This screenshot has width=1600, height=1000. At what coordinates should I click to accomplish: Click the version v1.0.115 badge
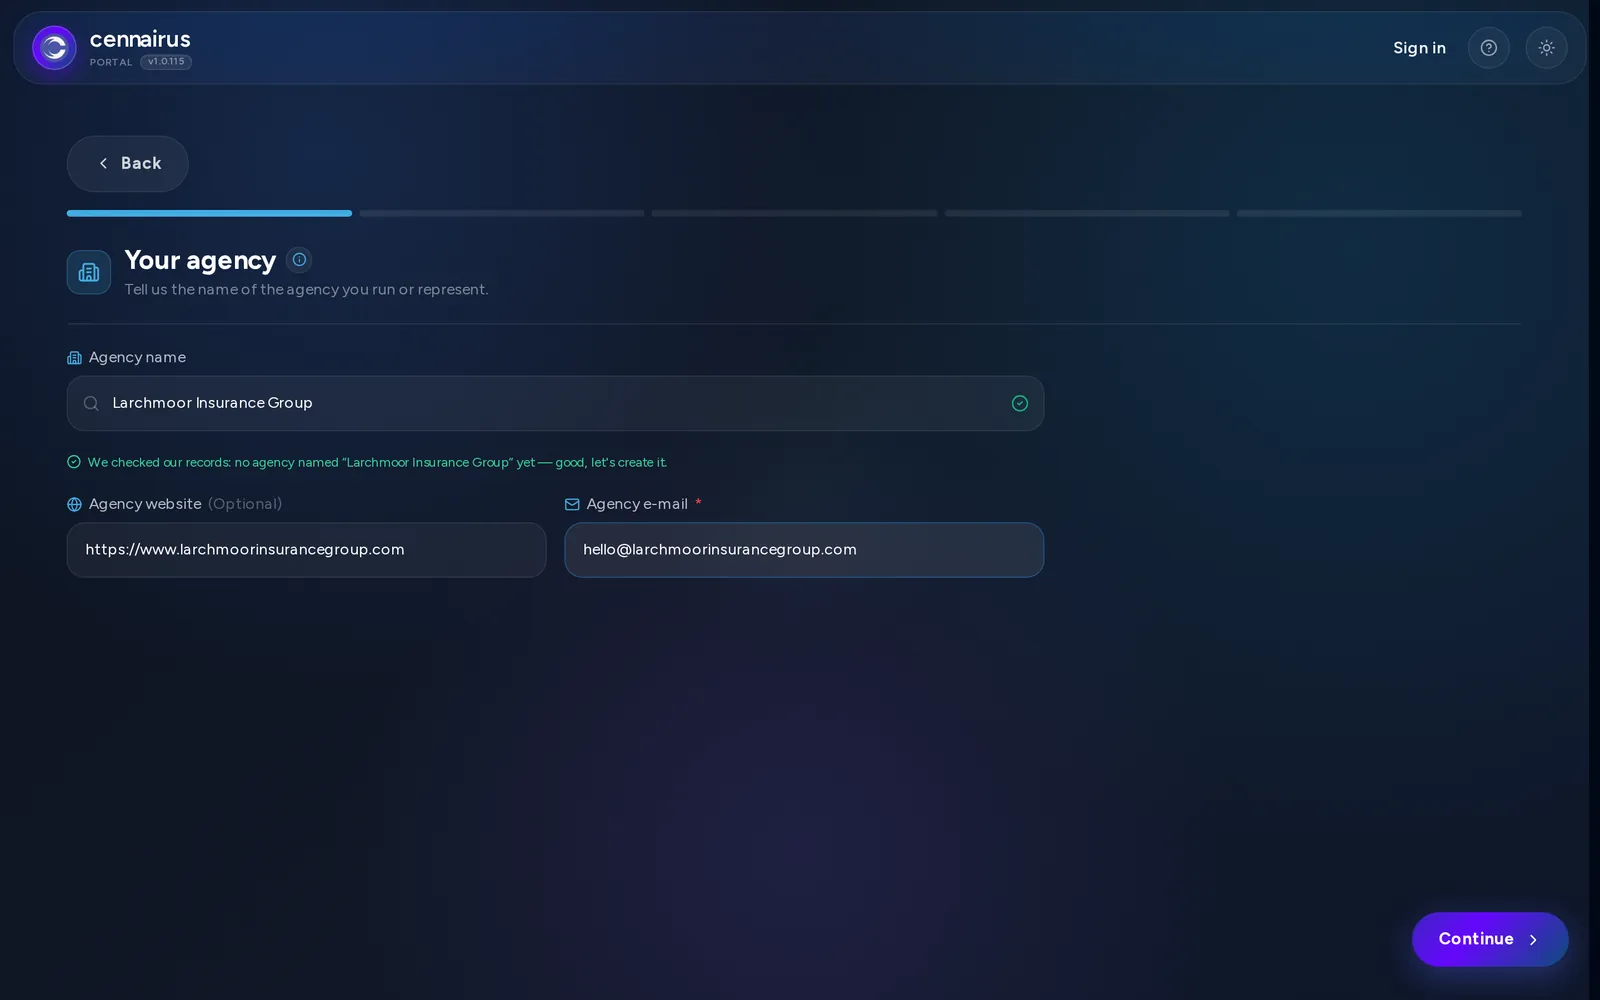click(166, 62)
